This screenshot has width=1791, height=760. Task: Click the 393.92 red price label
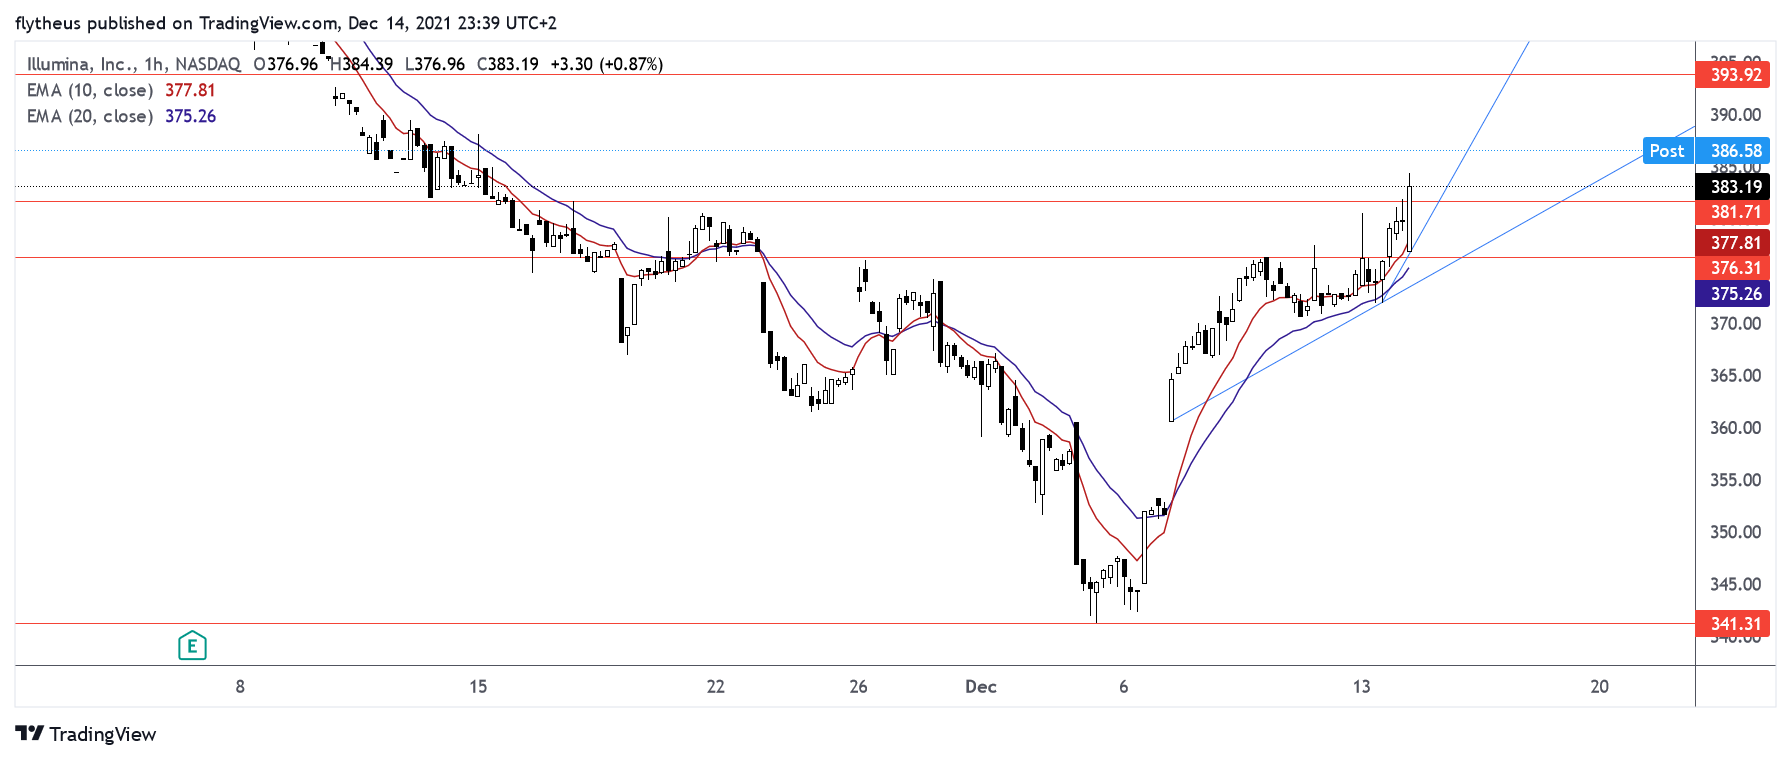click(1734, 74)
